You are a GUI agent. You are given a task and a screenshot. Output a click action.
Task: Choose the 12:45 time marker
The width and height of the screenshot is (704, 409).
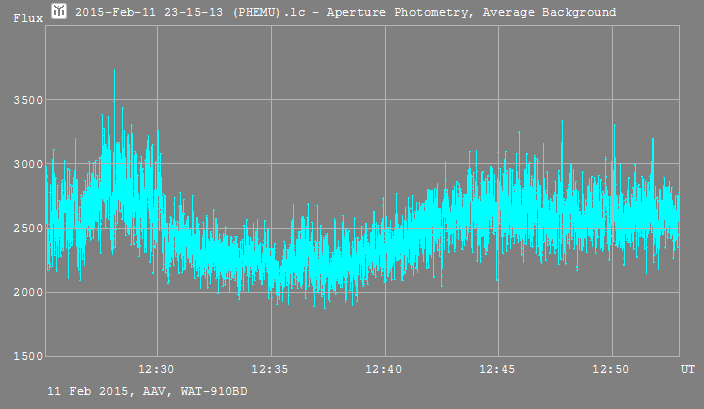pos(498,370)
